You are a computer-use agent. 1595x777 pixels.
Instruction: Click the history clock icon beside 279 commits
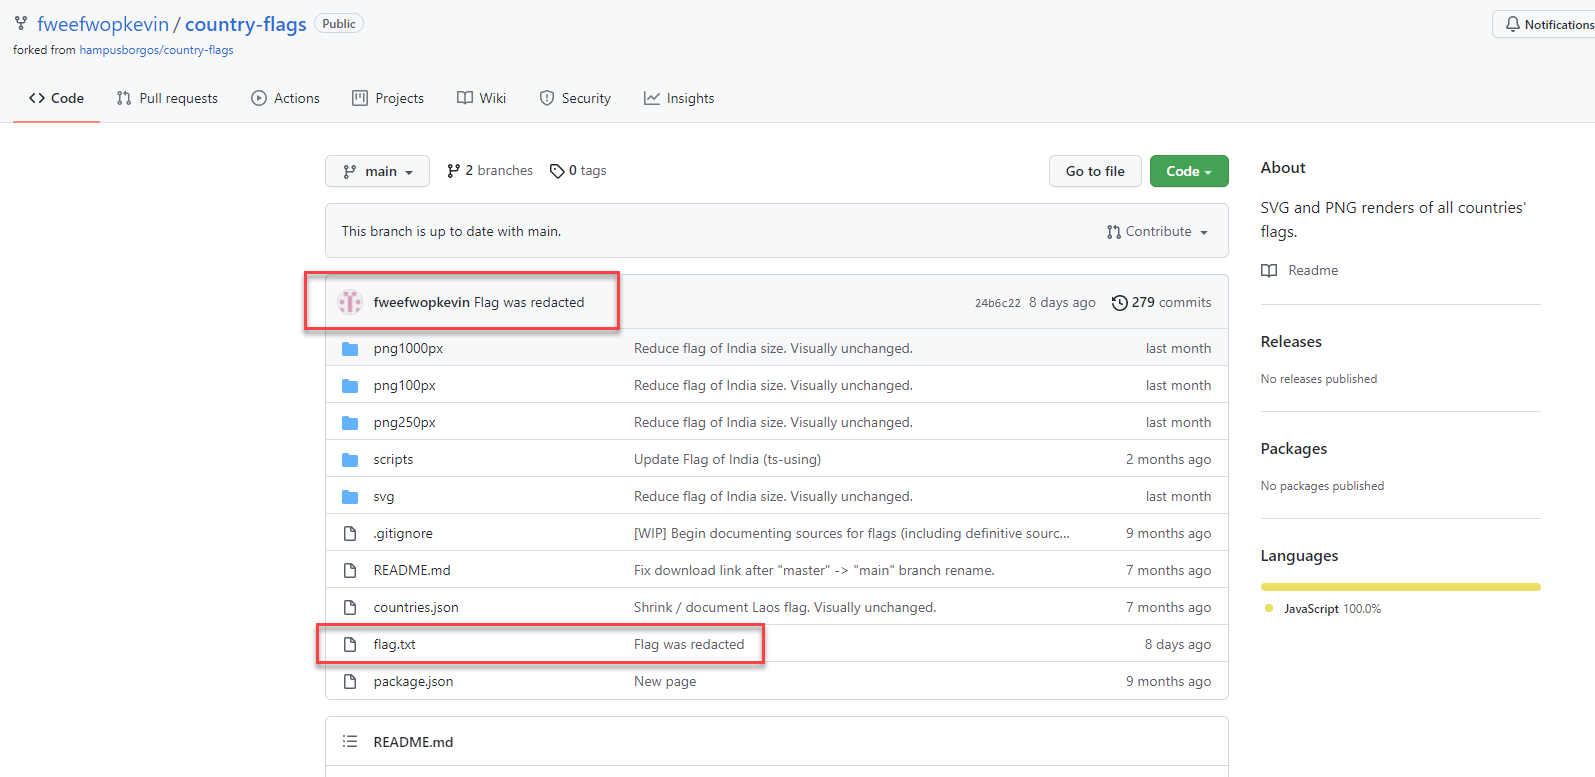point(1120,302)
